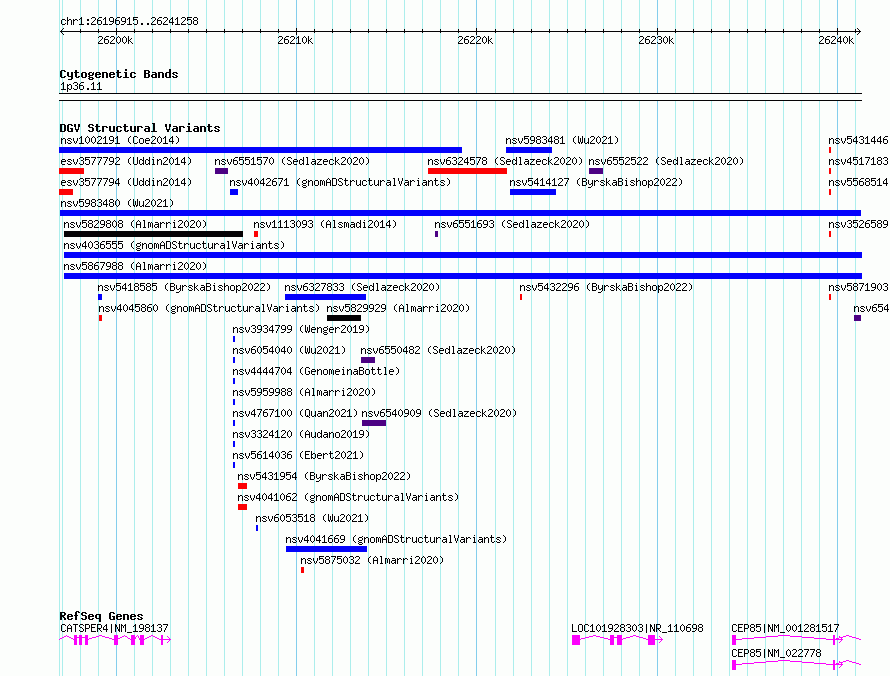Viewport: 890px width, 676px height.
Task: Open the nsv4041669 (gnomADStructuralVariants) label
Action: point(396,539)
